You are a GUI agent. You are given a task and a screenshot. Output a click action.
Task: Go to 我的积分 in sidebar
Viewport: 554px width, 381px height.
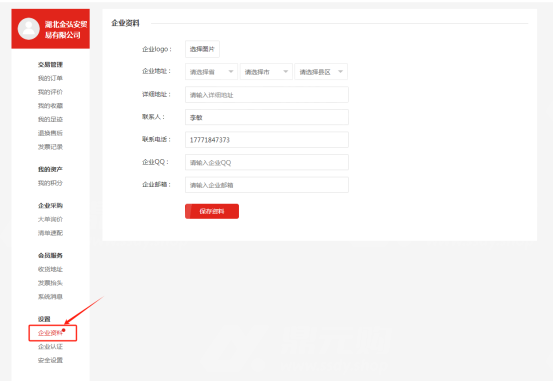coord(50,183)
